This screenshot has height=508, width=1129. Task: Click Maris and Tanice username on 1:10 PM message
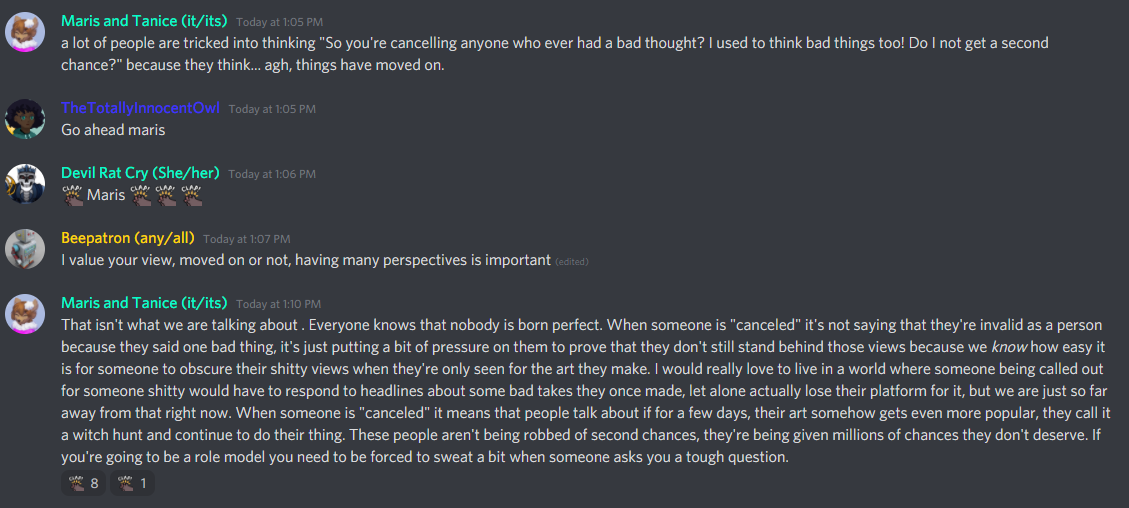click(x=144, y=303)
